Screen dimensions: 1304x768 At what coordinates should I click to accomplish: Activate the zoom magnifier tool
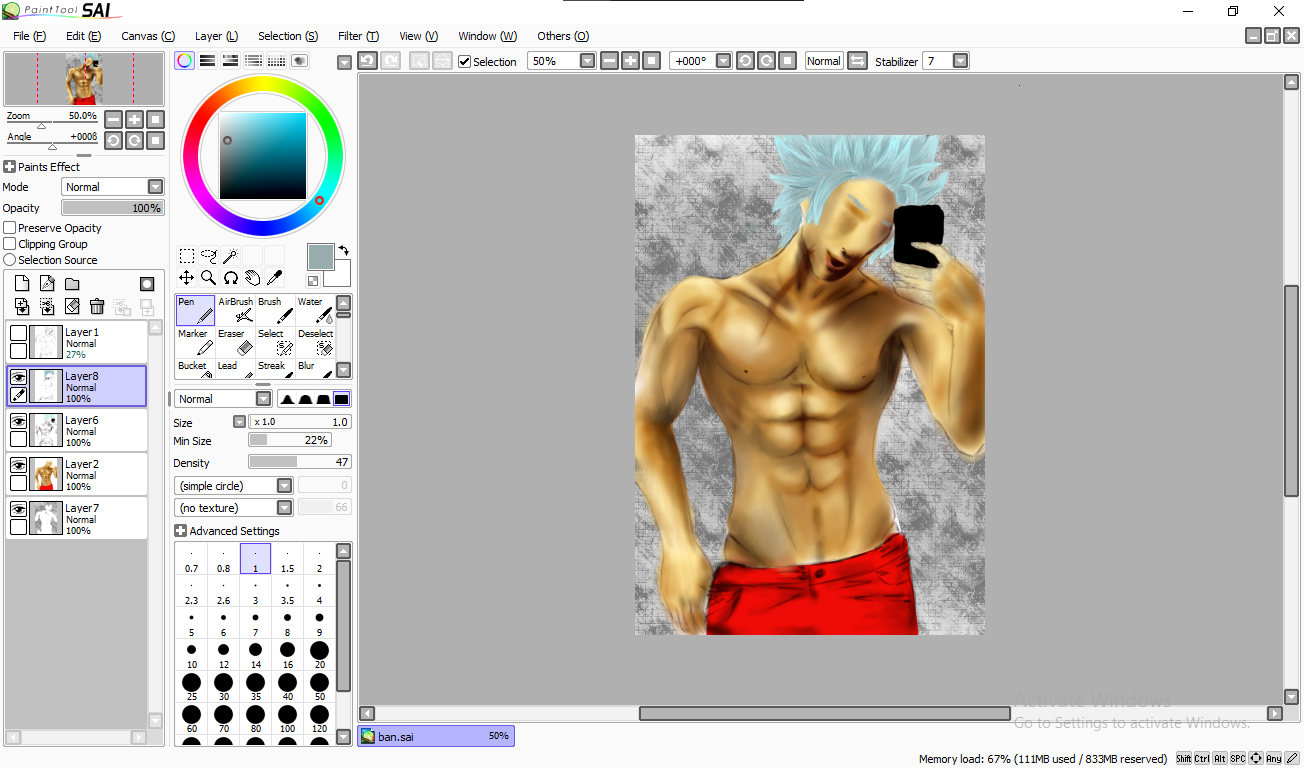(x=209, y=278)
